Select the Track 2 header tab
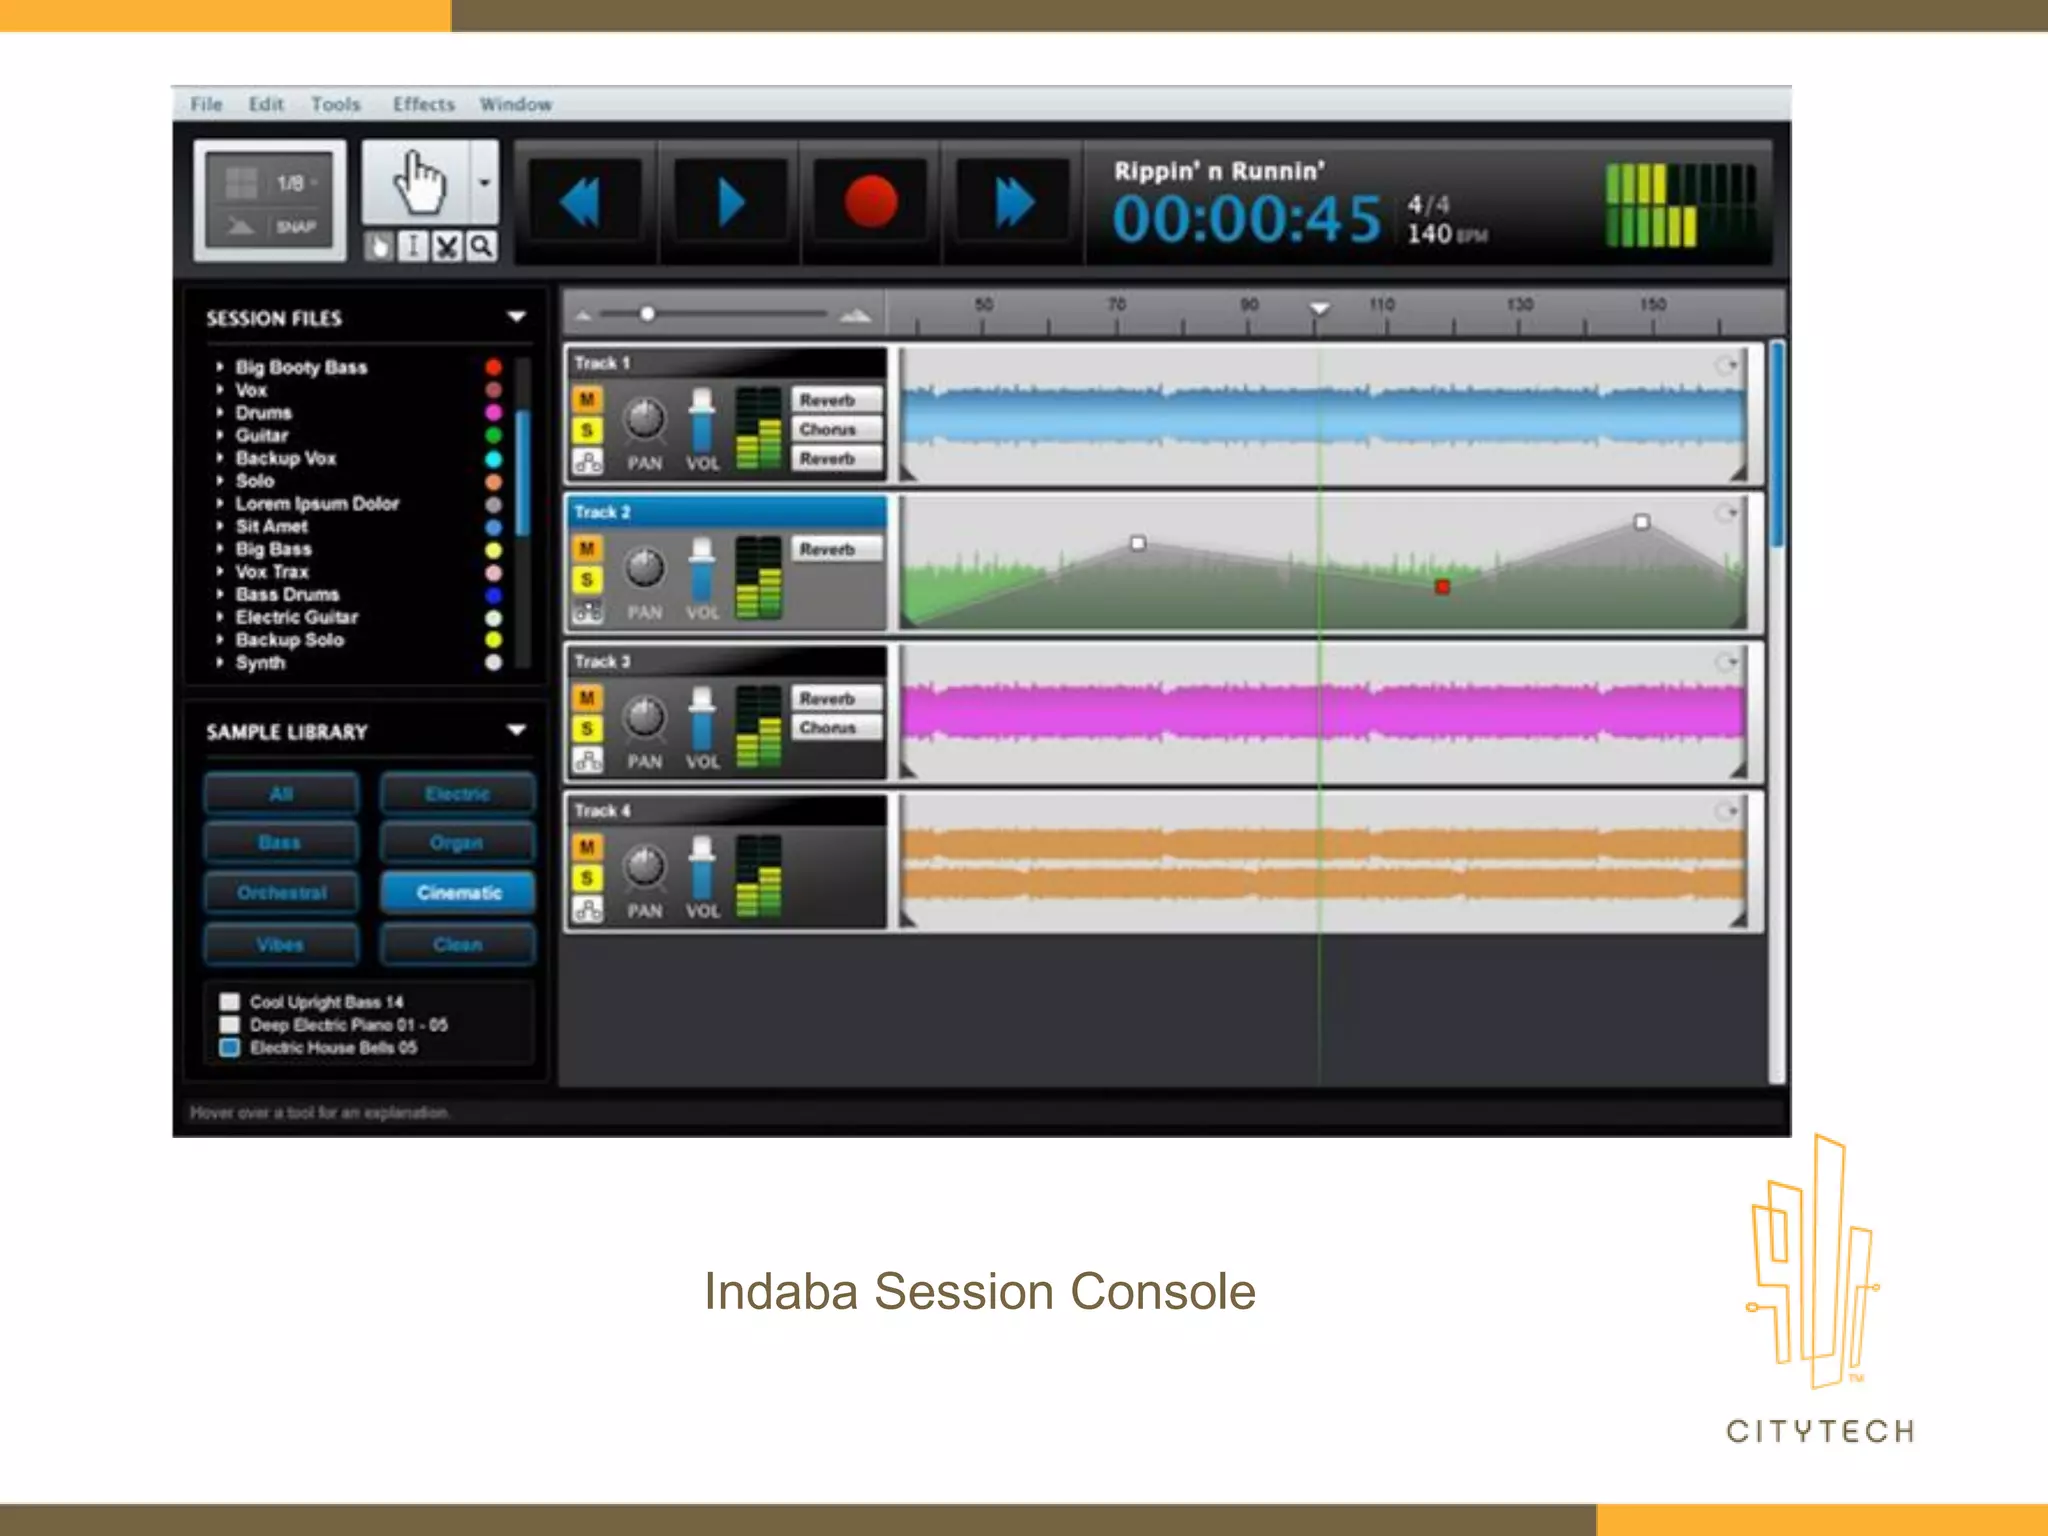The image size is (2048, 1536). 727,512
